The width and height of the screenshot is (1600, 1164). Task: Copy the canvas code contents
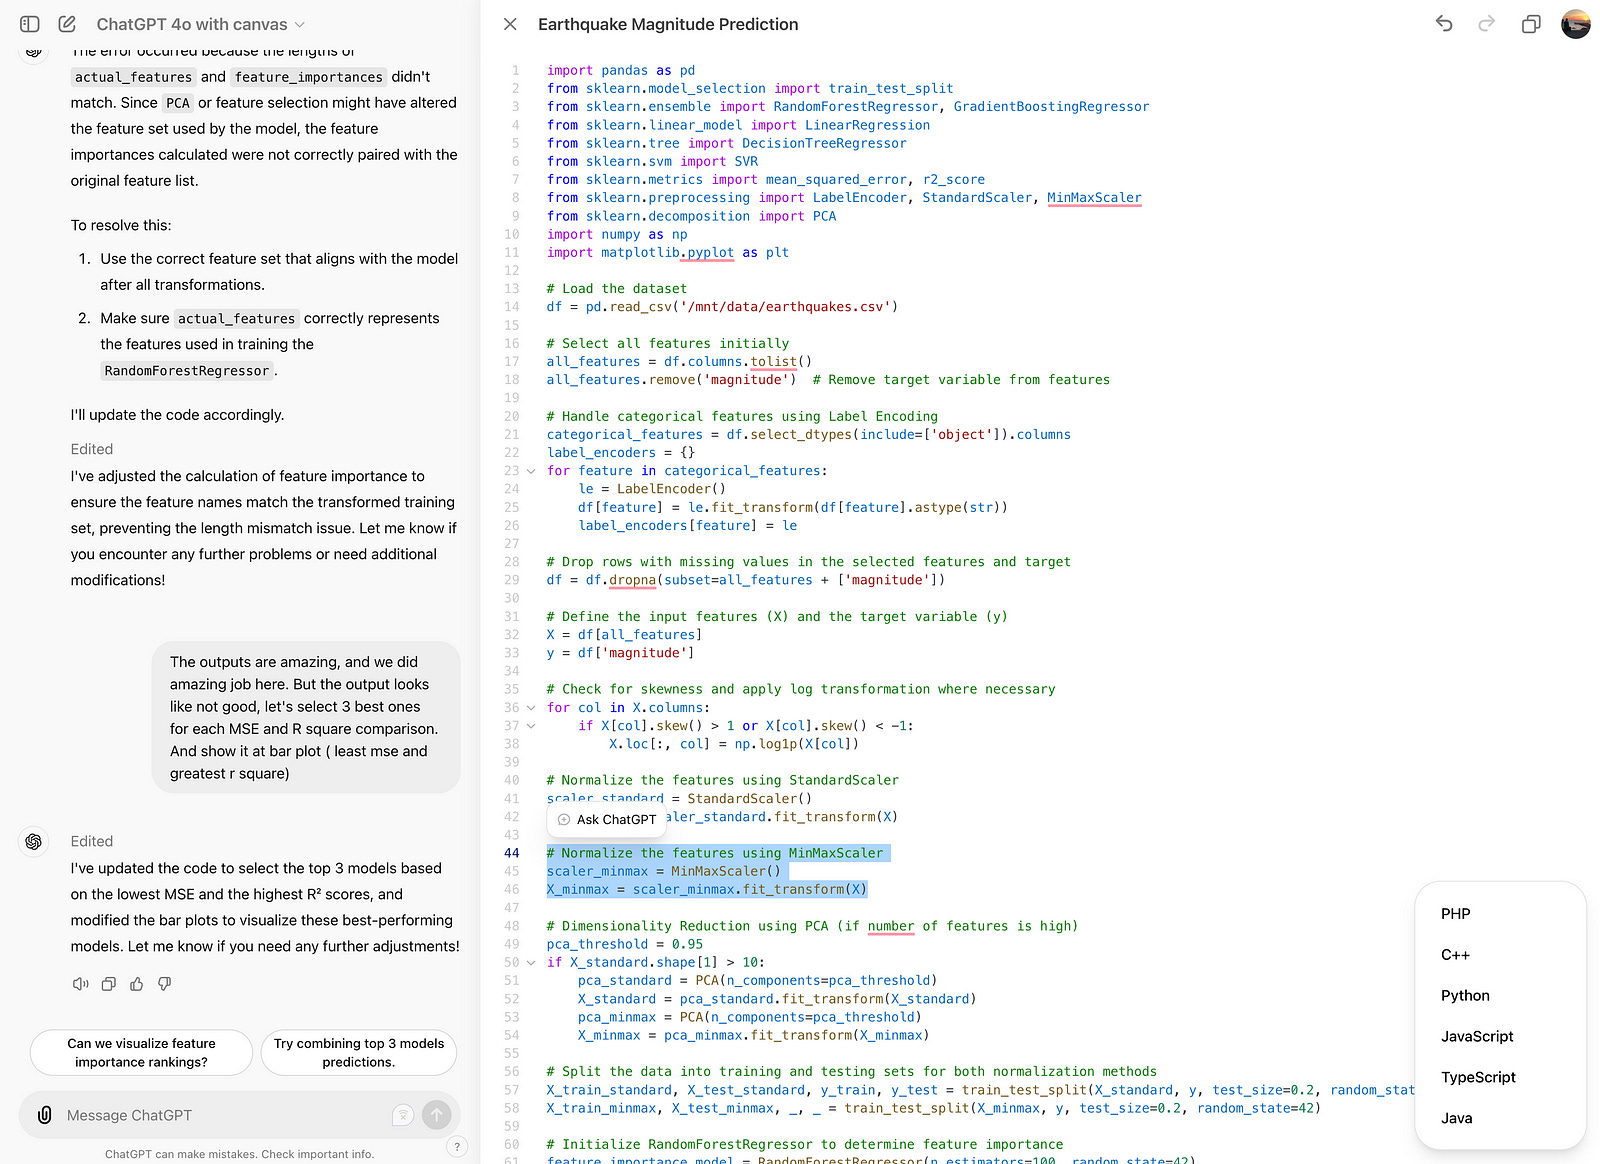click(1531, 24)
